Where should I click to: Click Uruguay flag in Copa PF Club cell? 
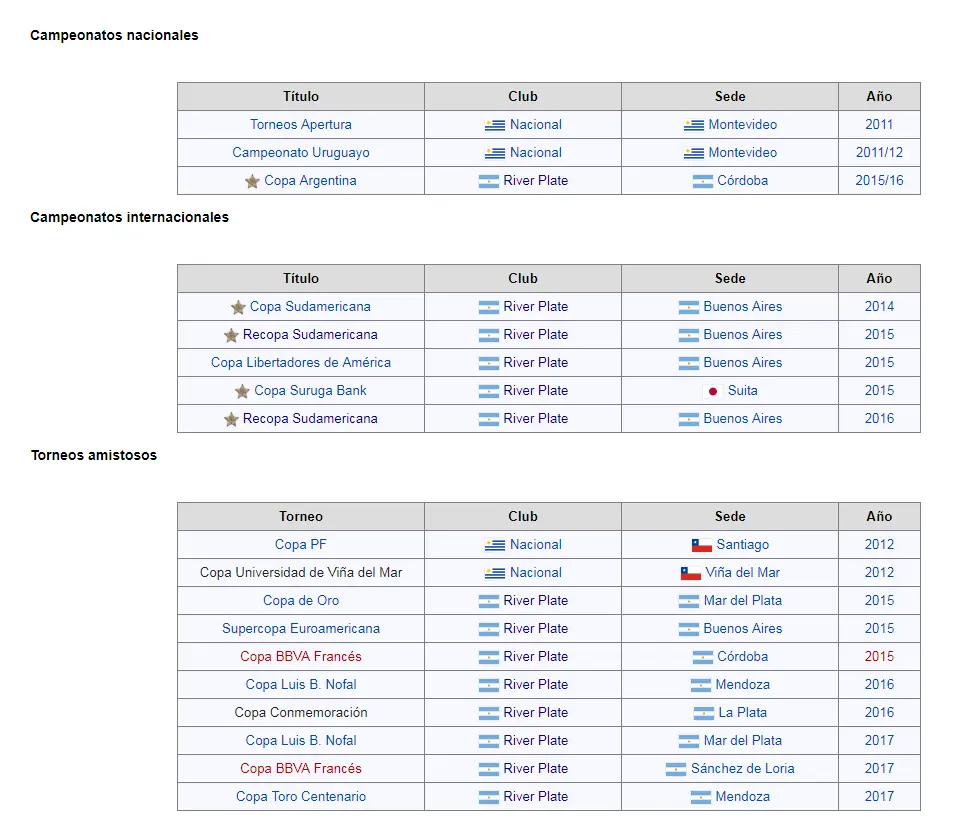[x=494, y=545]
